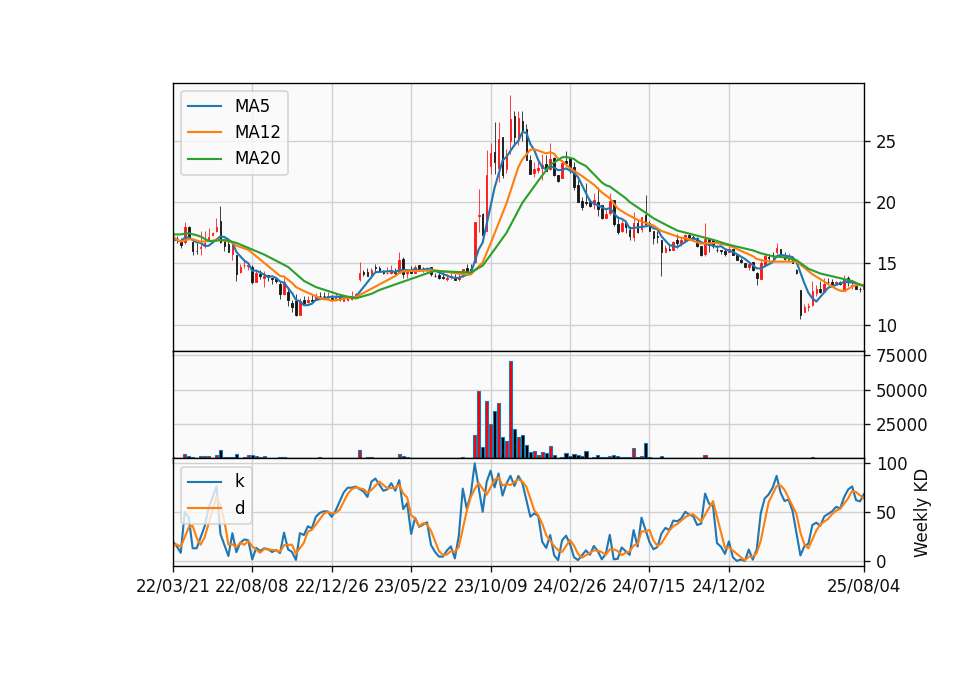The height and width of the screenshot is (690, 960).
Task: Click the MA5 legend label
Action: click(252, 106)
